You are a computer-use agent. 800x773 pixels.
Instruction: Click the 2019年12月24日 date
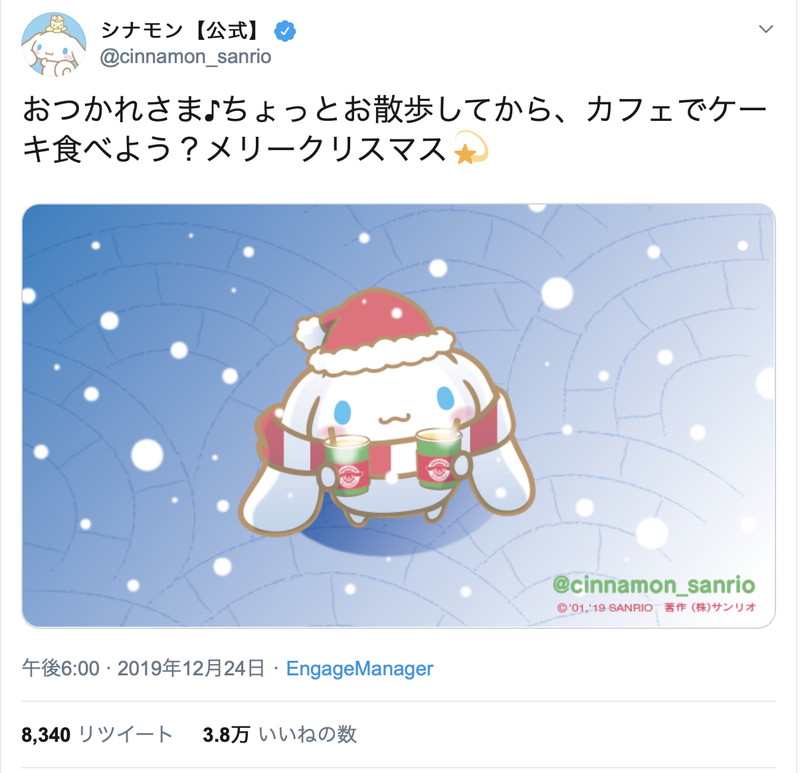[191, 668]
